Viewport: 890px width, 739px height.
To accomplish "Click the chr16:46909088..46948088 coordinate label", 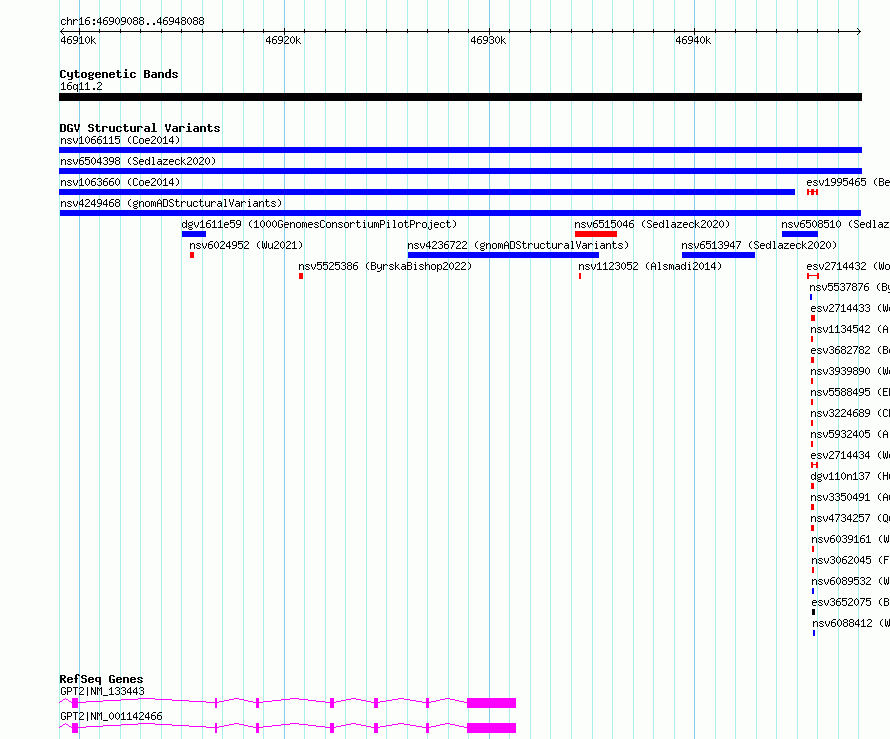I will click(x=132, y=22).
